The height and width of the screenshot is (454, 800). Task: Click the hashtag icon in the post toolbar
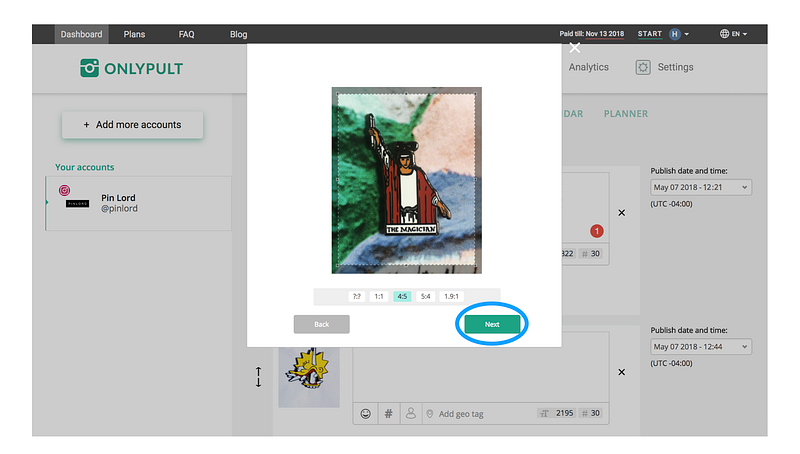pos(388,414)
